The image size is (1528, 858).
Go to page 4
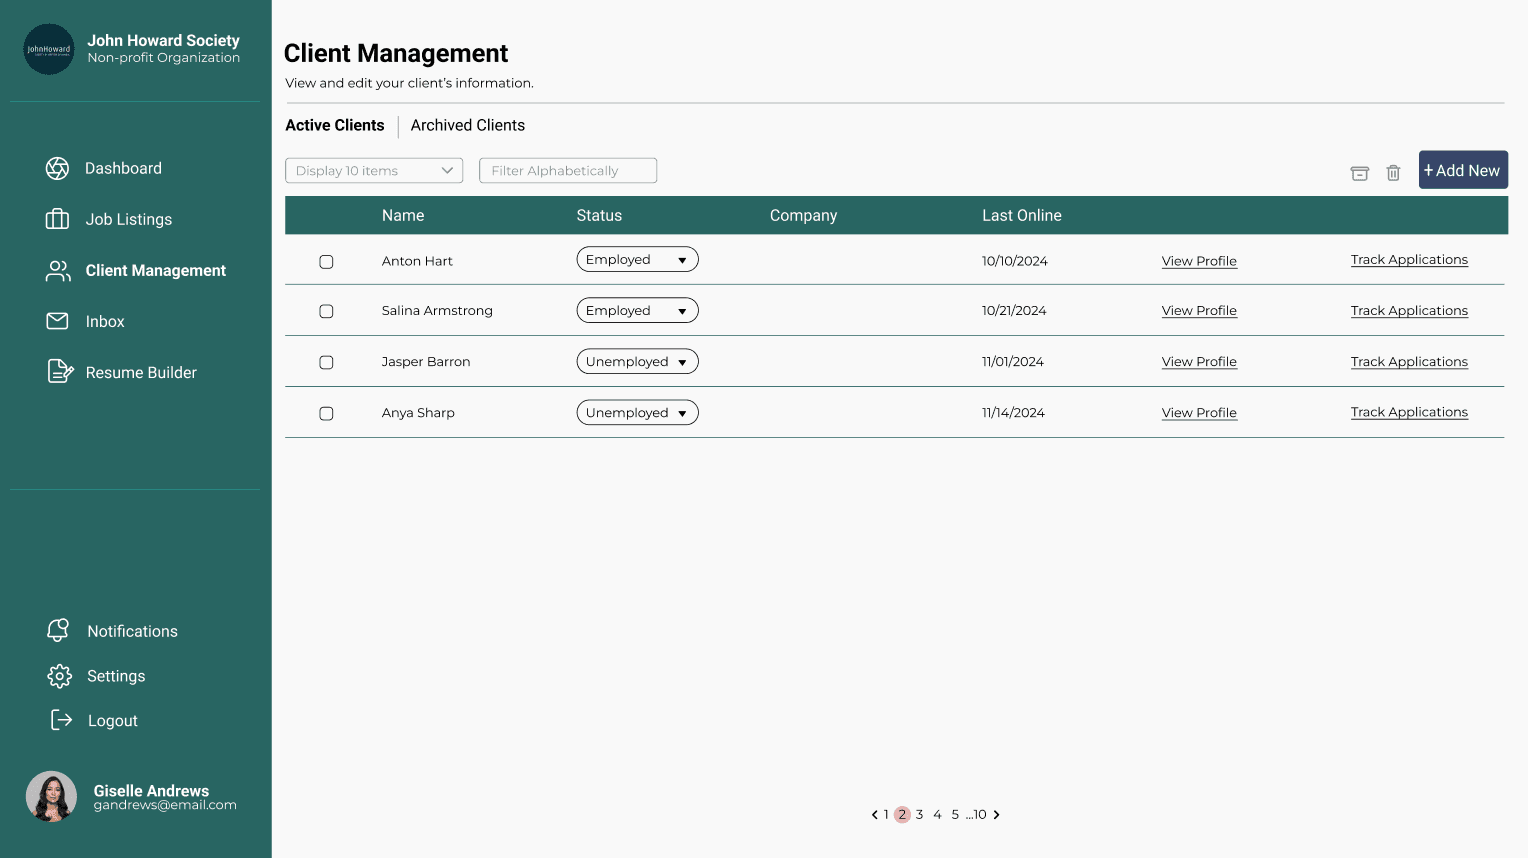[937, 815]
